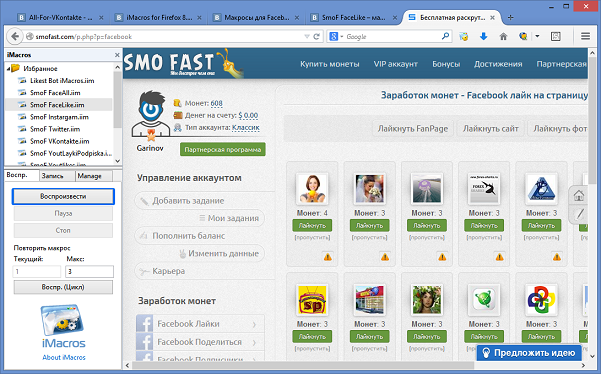This screenshot has width=601, height=374.
Task: Open the Manage tab in iMacros
Action: 94,176
